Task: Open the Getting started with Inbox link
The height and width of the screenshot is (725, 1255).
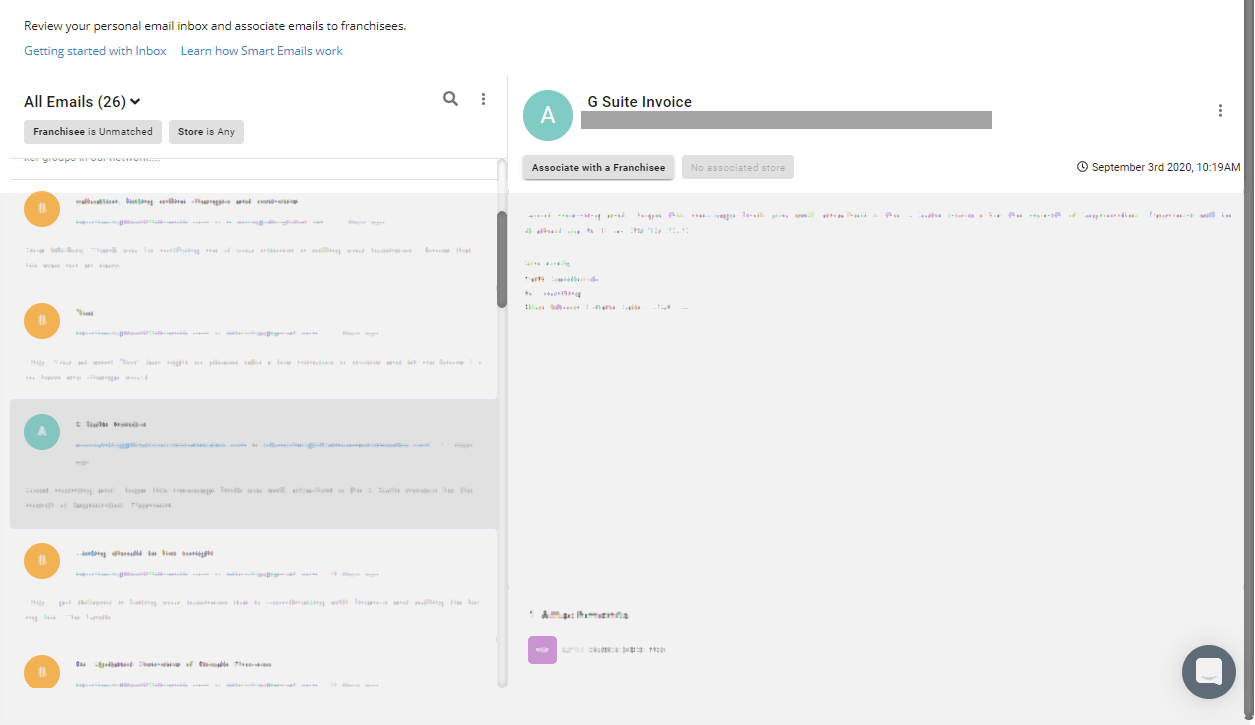Action: [x=95, y=51]
